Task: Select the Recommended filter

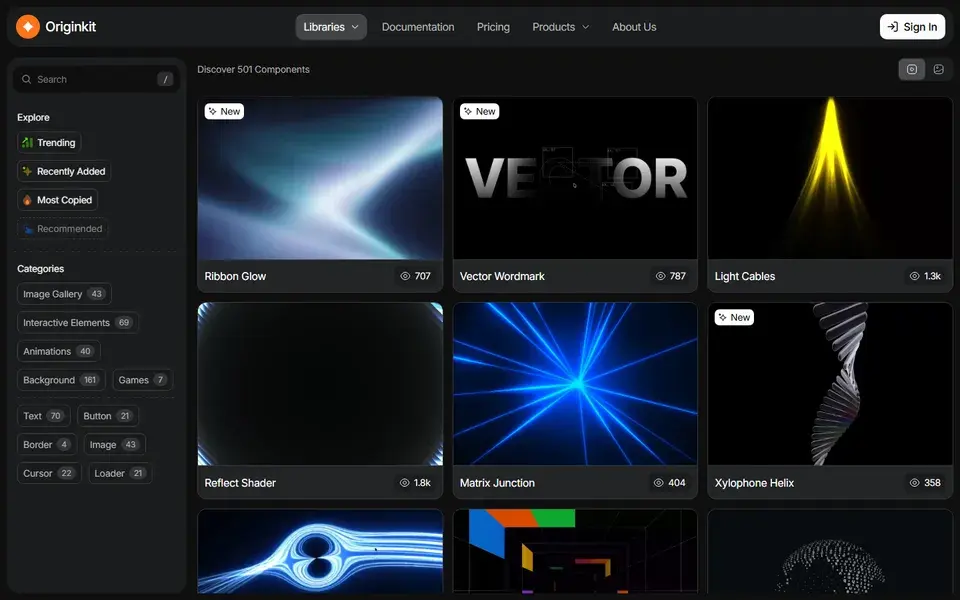Action: (62, 229)
